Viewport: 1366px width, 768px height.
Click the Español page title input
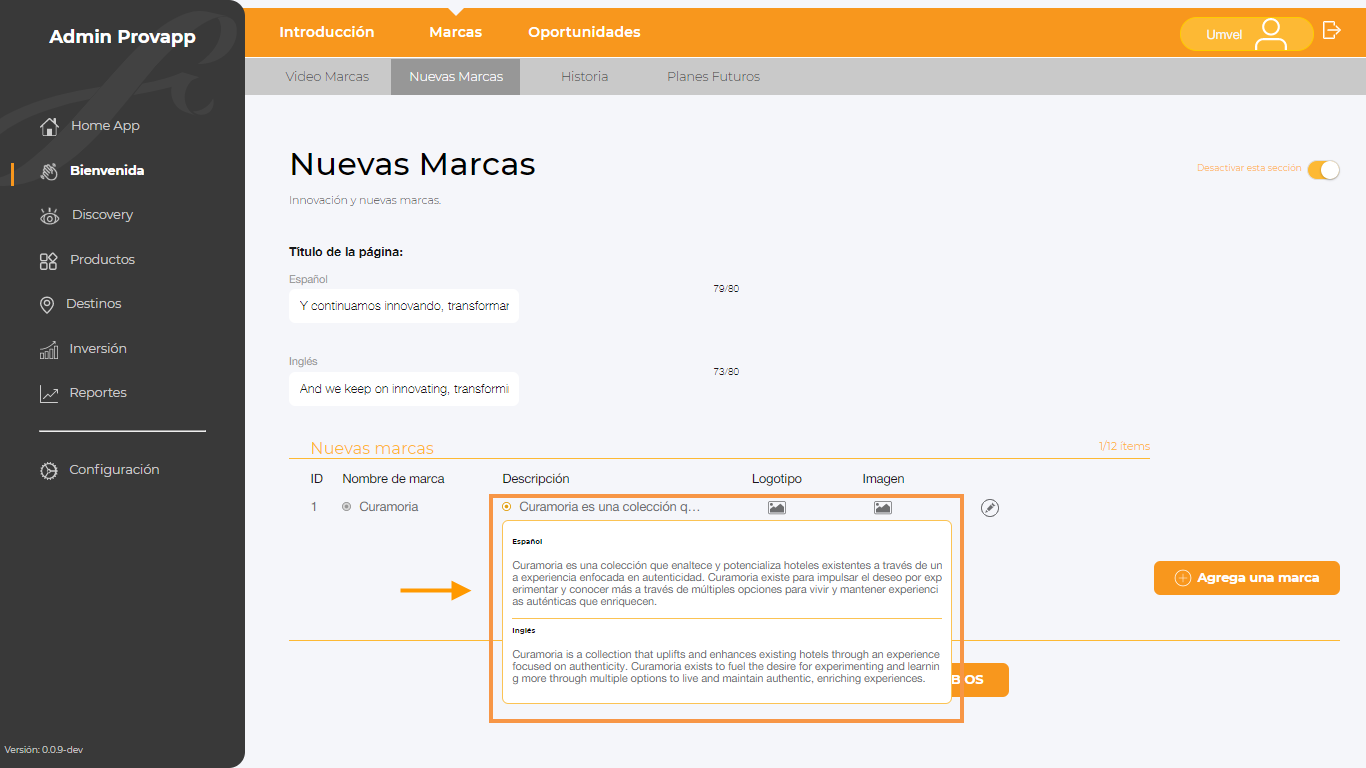(x=404, y=306)
